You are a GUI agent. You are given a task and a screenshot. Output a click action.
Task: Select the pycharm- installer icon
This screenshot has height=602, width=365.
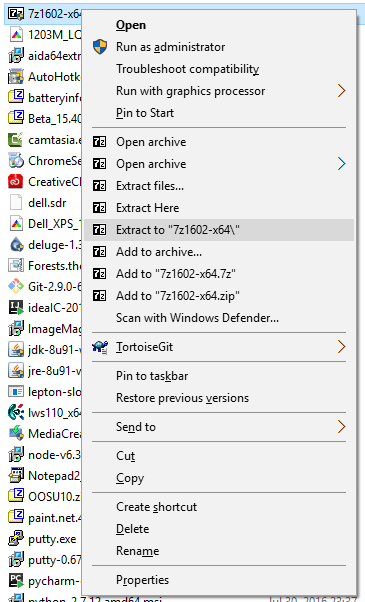click(x=16, y=580)
